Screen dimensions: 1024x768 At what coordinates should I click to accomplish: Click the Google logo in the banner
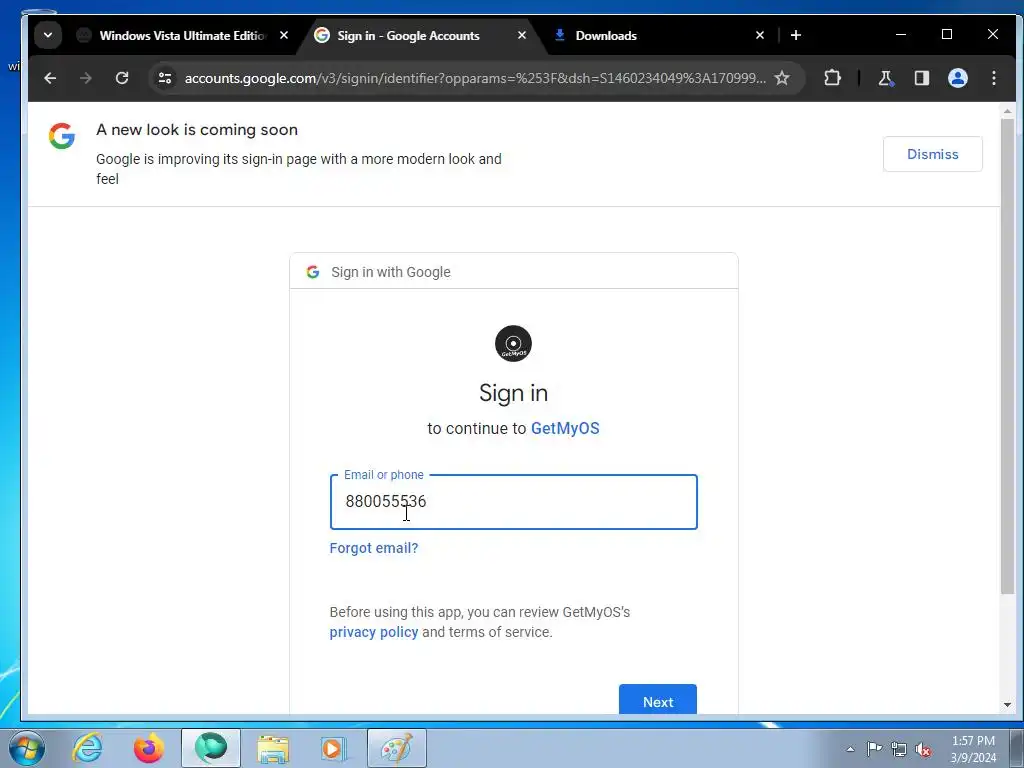pos(62,136)
